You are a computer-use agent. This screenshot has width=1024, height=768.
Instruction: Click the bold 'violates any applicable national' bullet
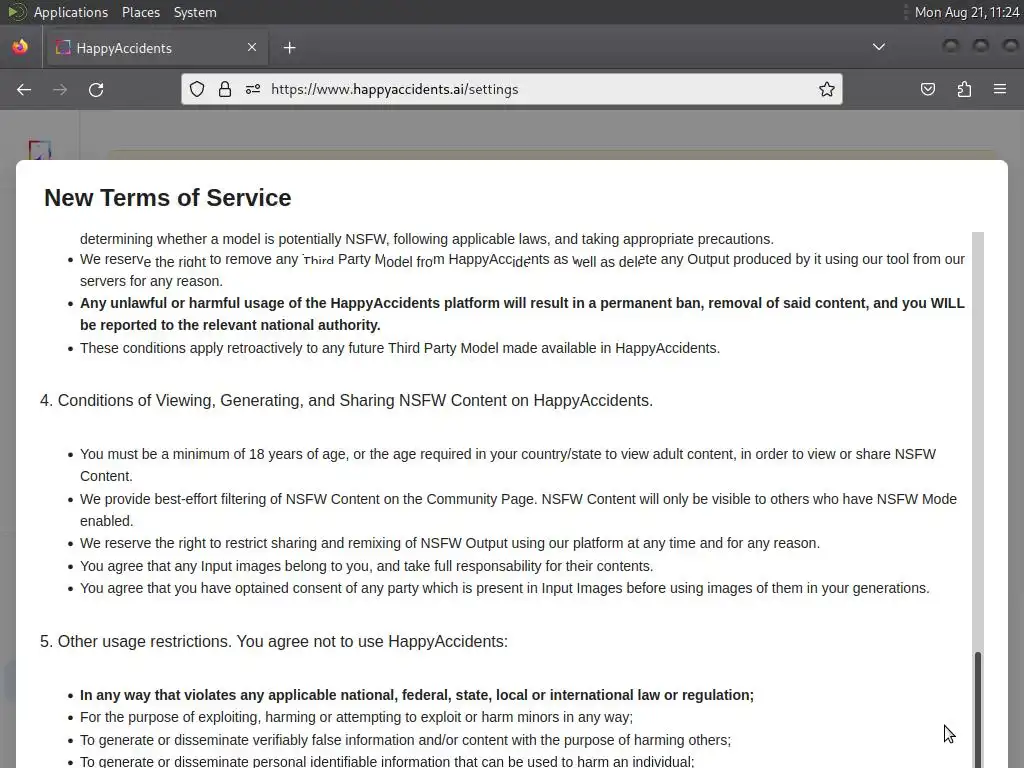[x=417, y=695]
